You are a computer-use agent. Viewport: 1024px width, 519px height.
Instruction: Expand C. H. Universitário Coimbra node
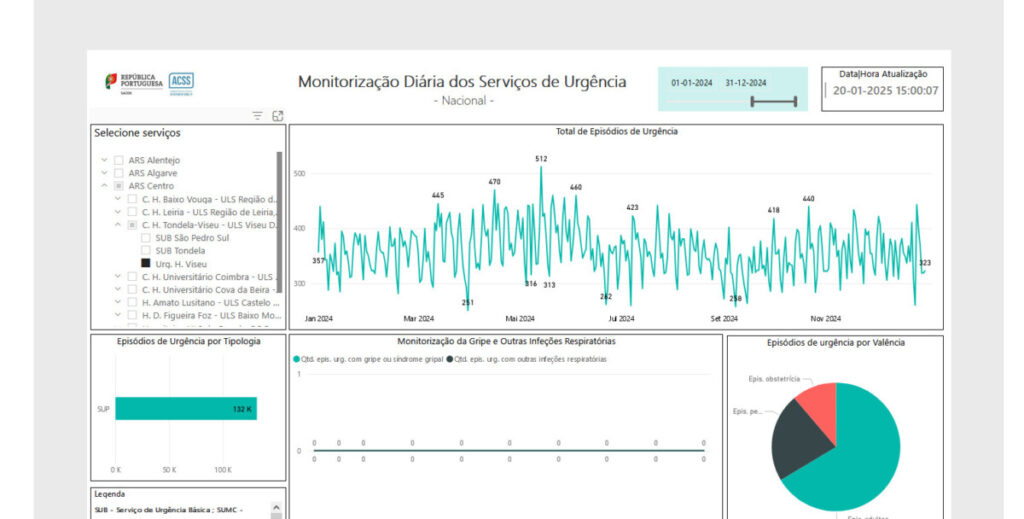(118, 277)
